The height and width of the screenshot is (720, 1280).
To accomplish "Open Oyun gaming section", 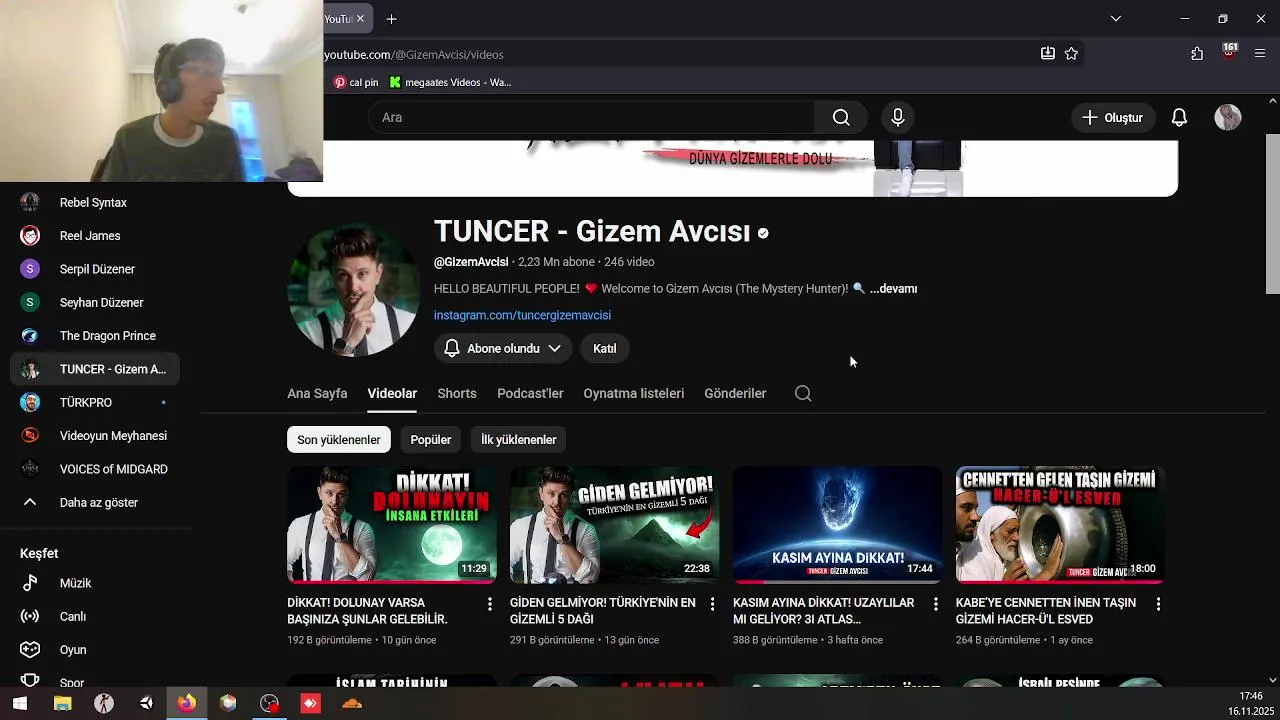I will 95,650.
